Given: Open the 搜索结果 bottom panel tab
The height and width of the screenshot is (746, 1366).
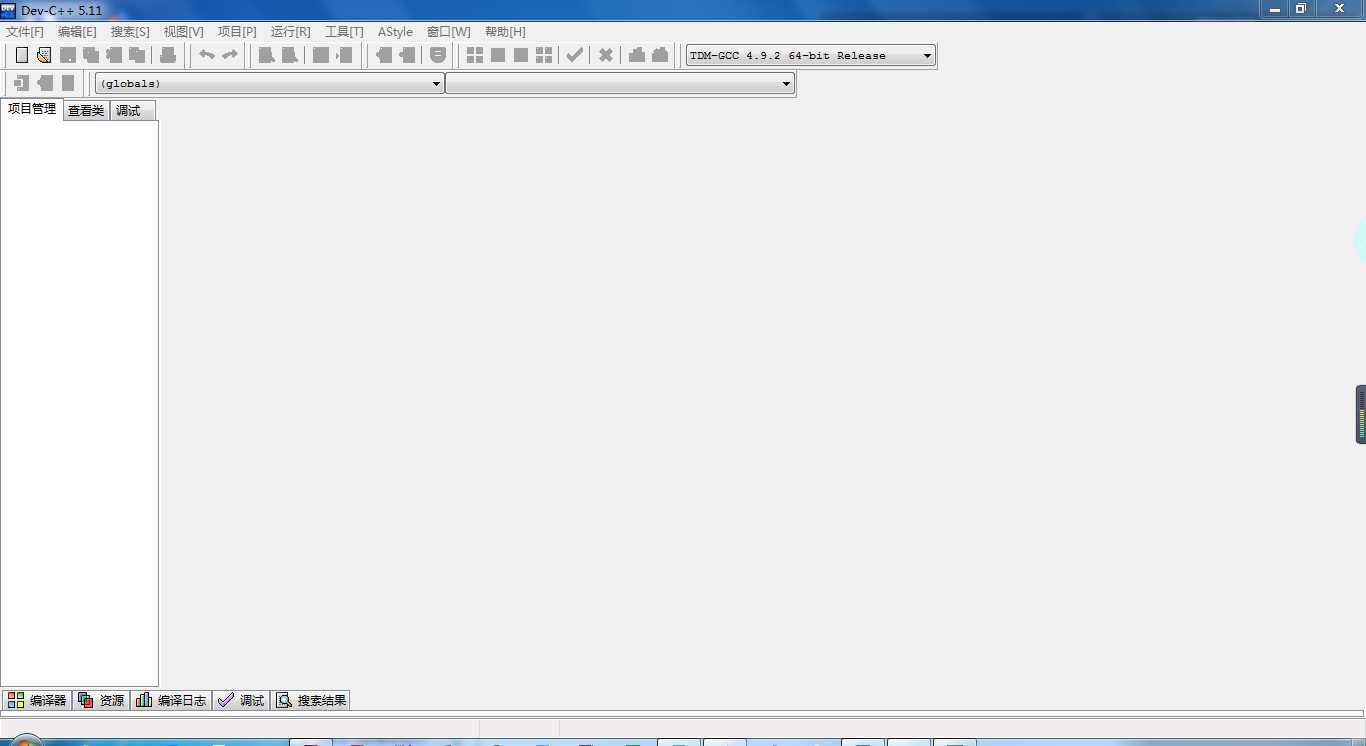Looking at the screenshot, I should 311,700.
